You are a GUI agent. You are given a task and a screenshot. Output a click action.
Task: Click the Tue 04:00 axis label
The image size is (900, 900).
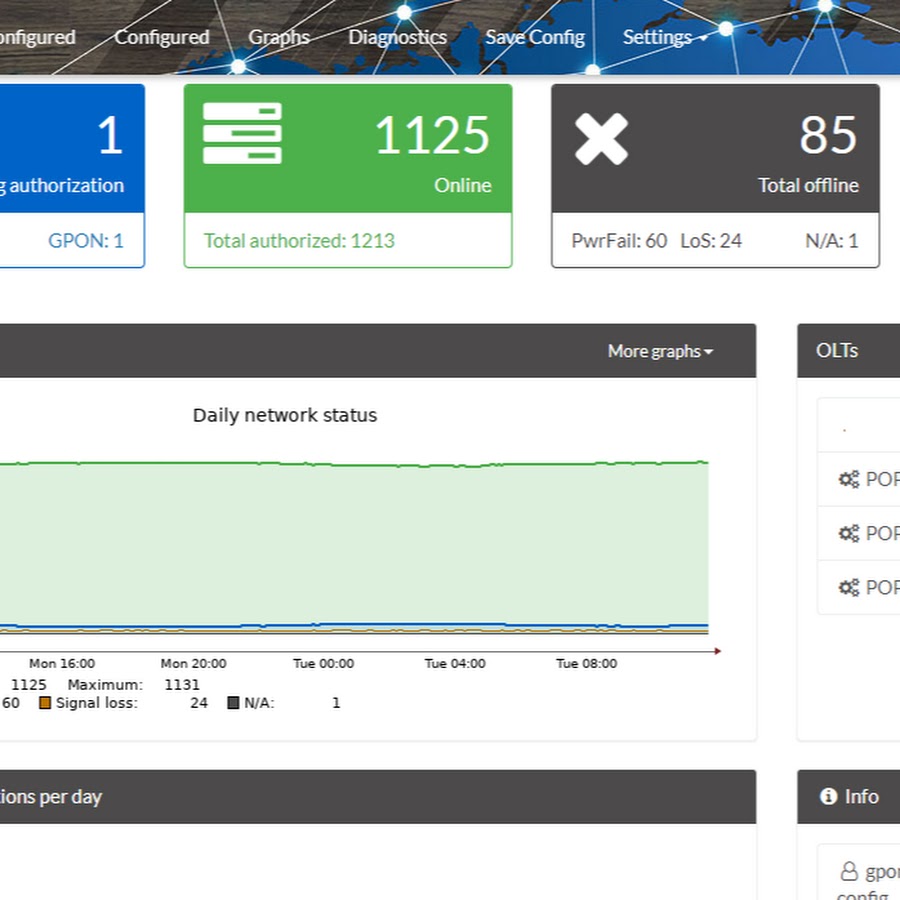(x=455, y=664)
